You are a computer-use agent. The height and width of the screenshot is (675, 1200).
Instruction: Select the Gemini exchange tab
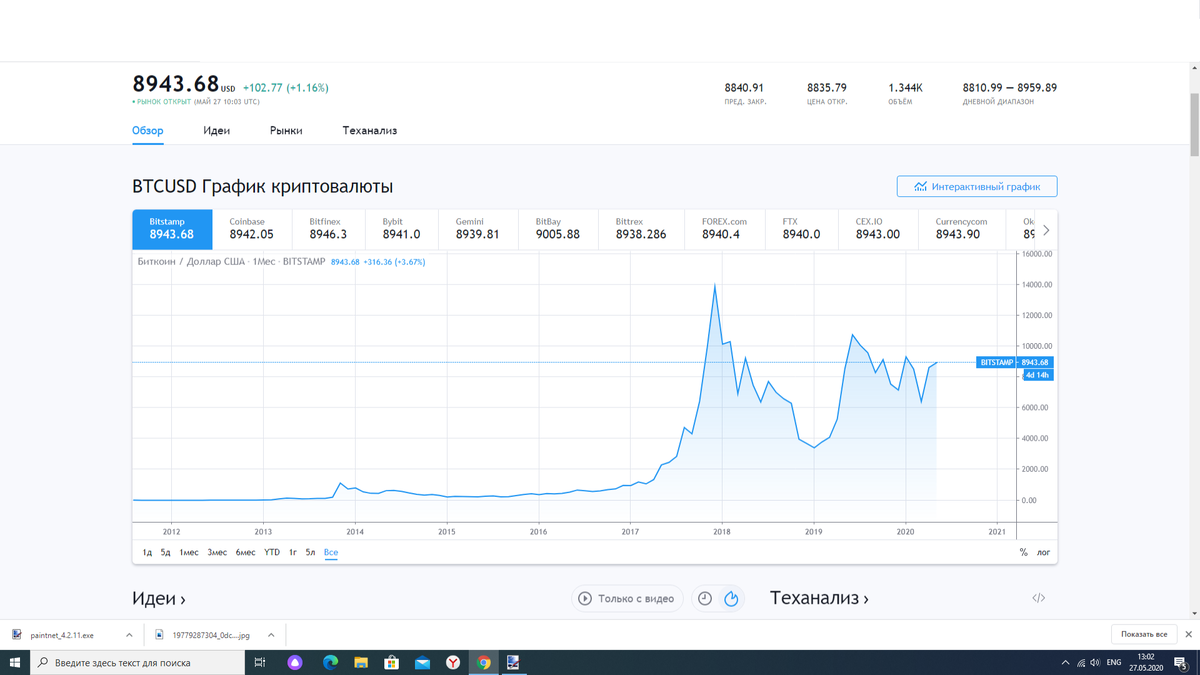point(477,229)
